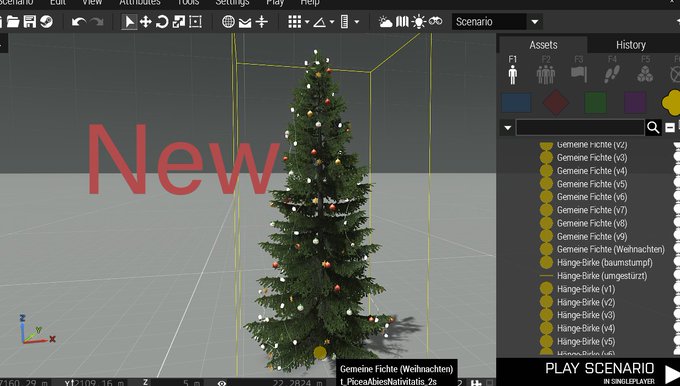Select Gemeine Fichte (v4) asset

(592, 171)
